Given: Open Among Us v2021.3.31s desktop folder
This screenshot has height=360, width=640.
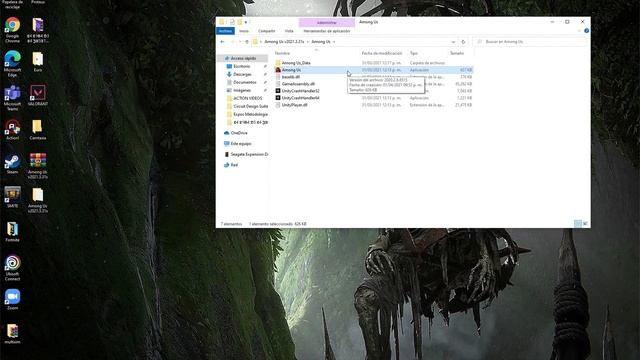Looking at the screenshot, I should pyautogui.click(x=38, y=200).
